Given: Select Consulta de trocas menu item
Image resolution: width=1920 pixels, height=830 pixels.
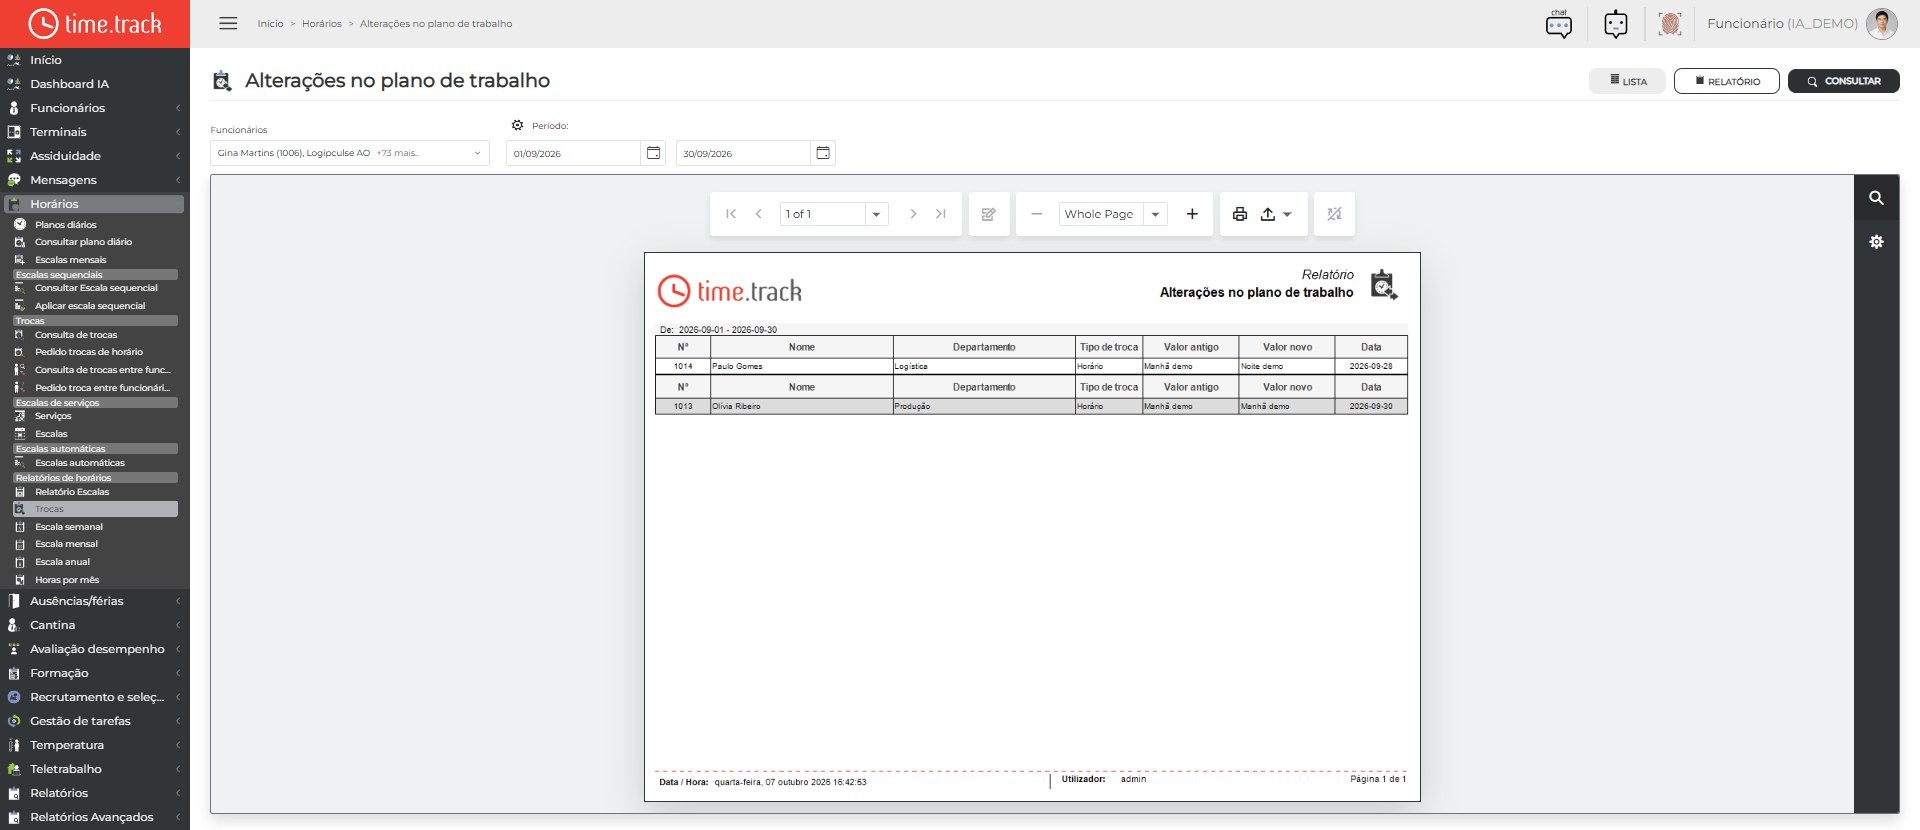Looking at the screenshot, I should click(x=76, y=335).
